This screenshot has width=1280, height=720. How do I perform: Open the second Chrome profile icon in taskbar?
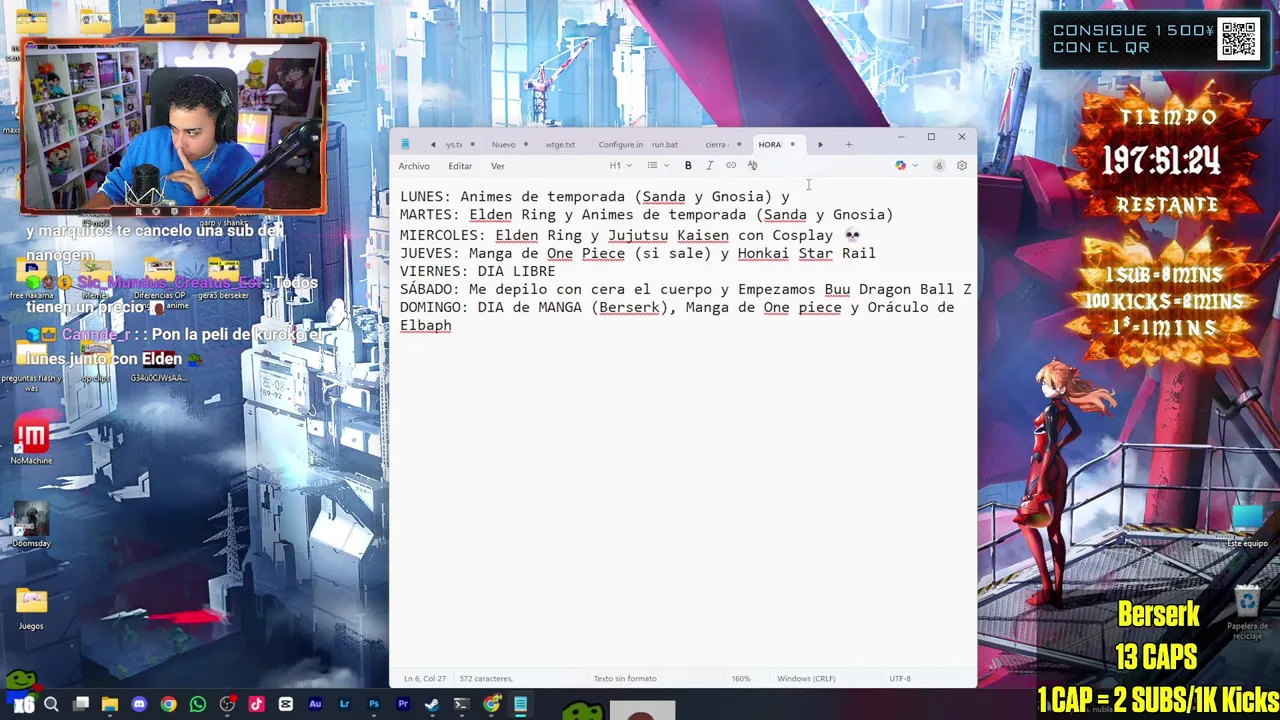(491, 705)
